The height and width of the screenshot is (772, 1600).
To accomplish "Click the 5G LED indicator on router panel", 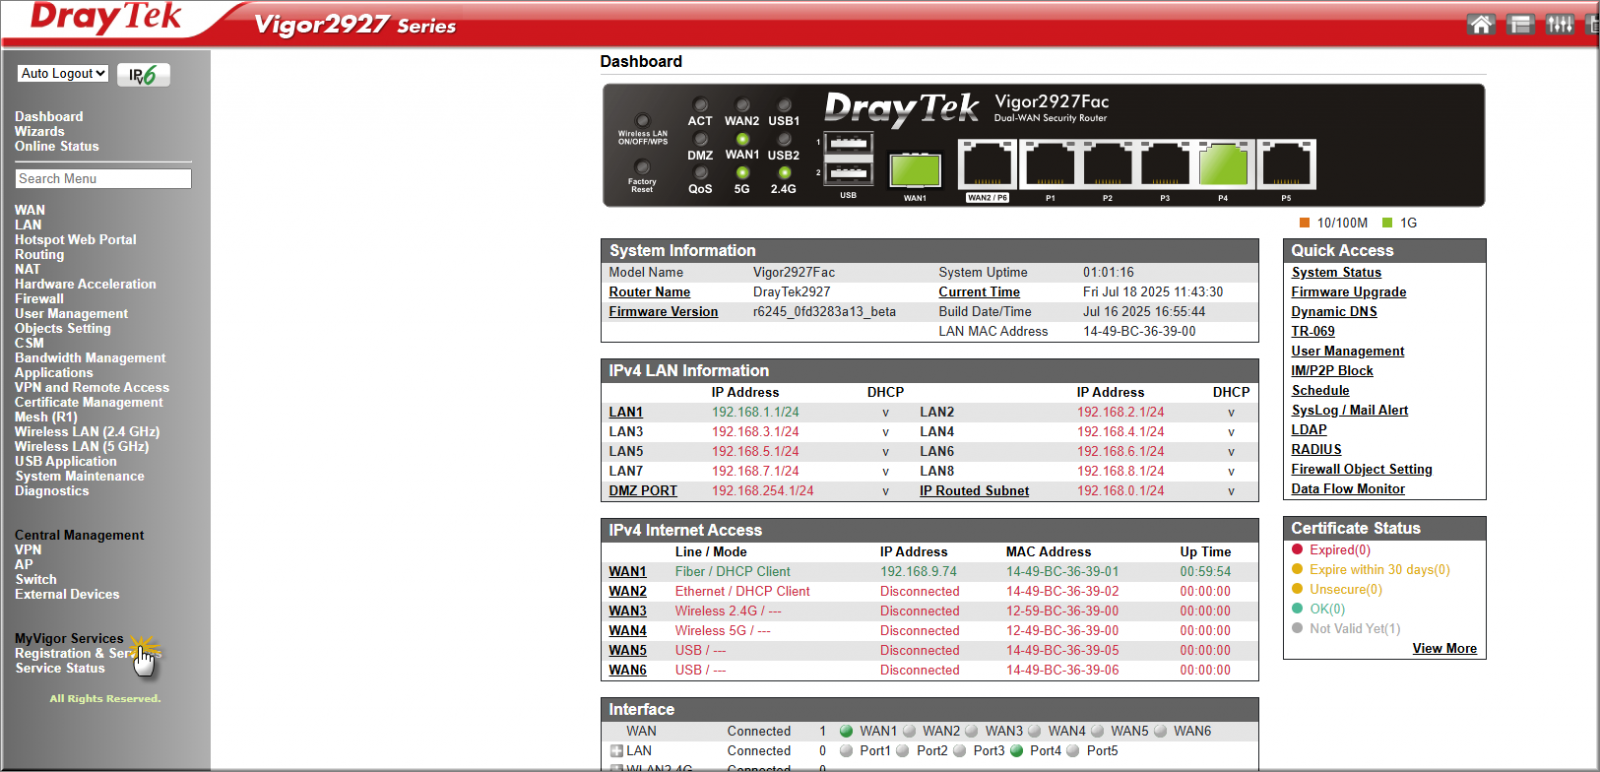I will 742,173.
